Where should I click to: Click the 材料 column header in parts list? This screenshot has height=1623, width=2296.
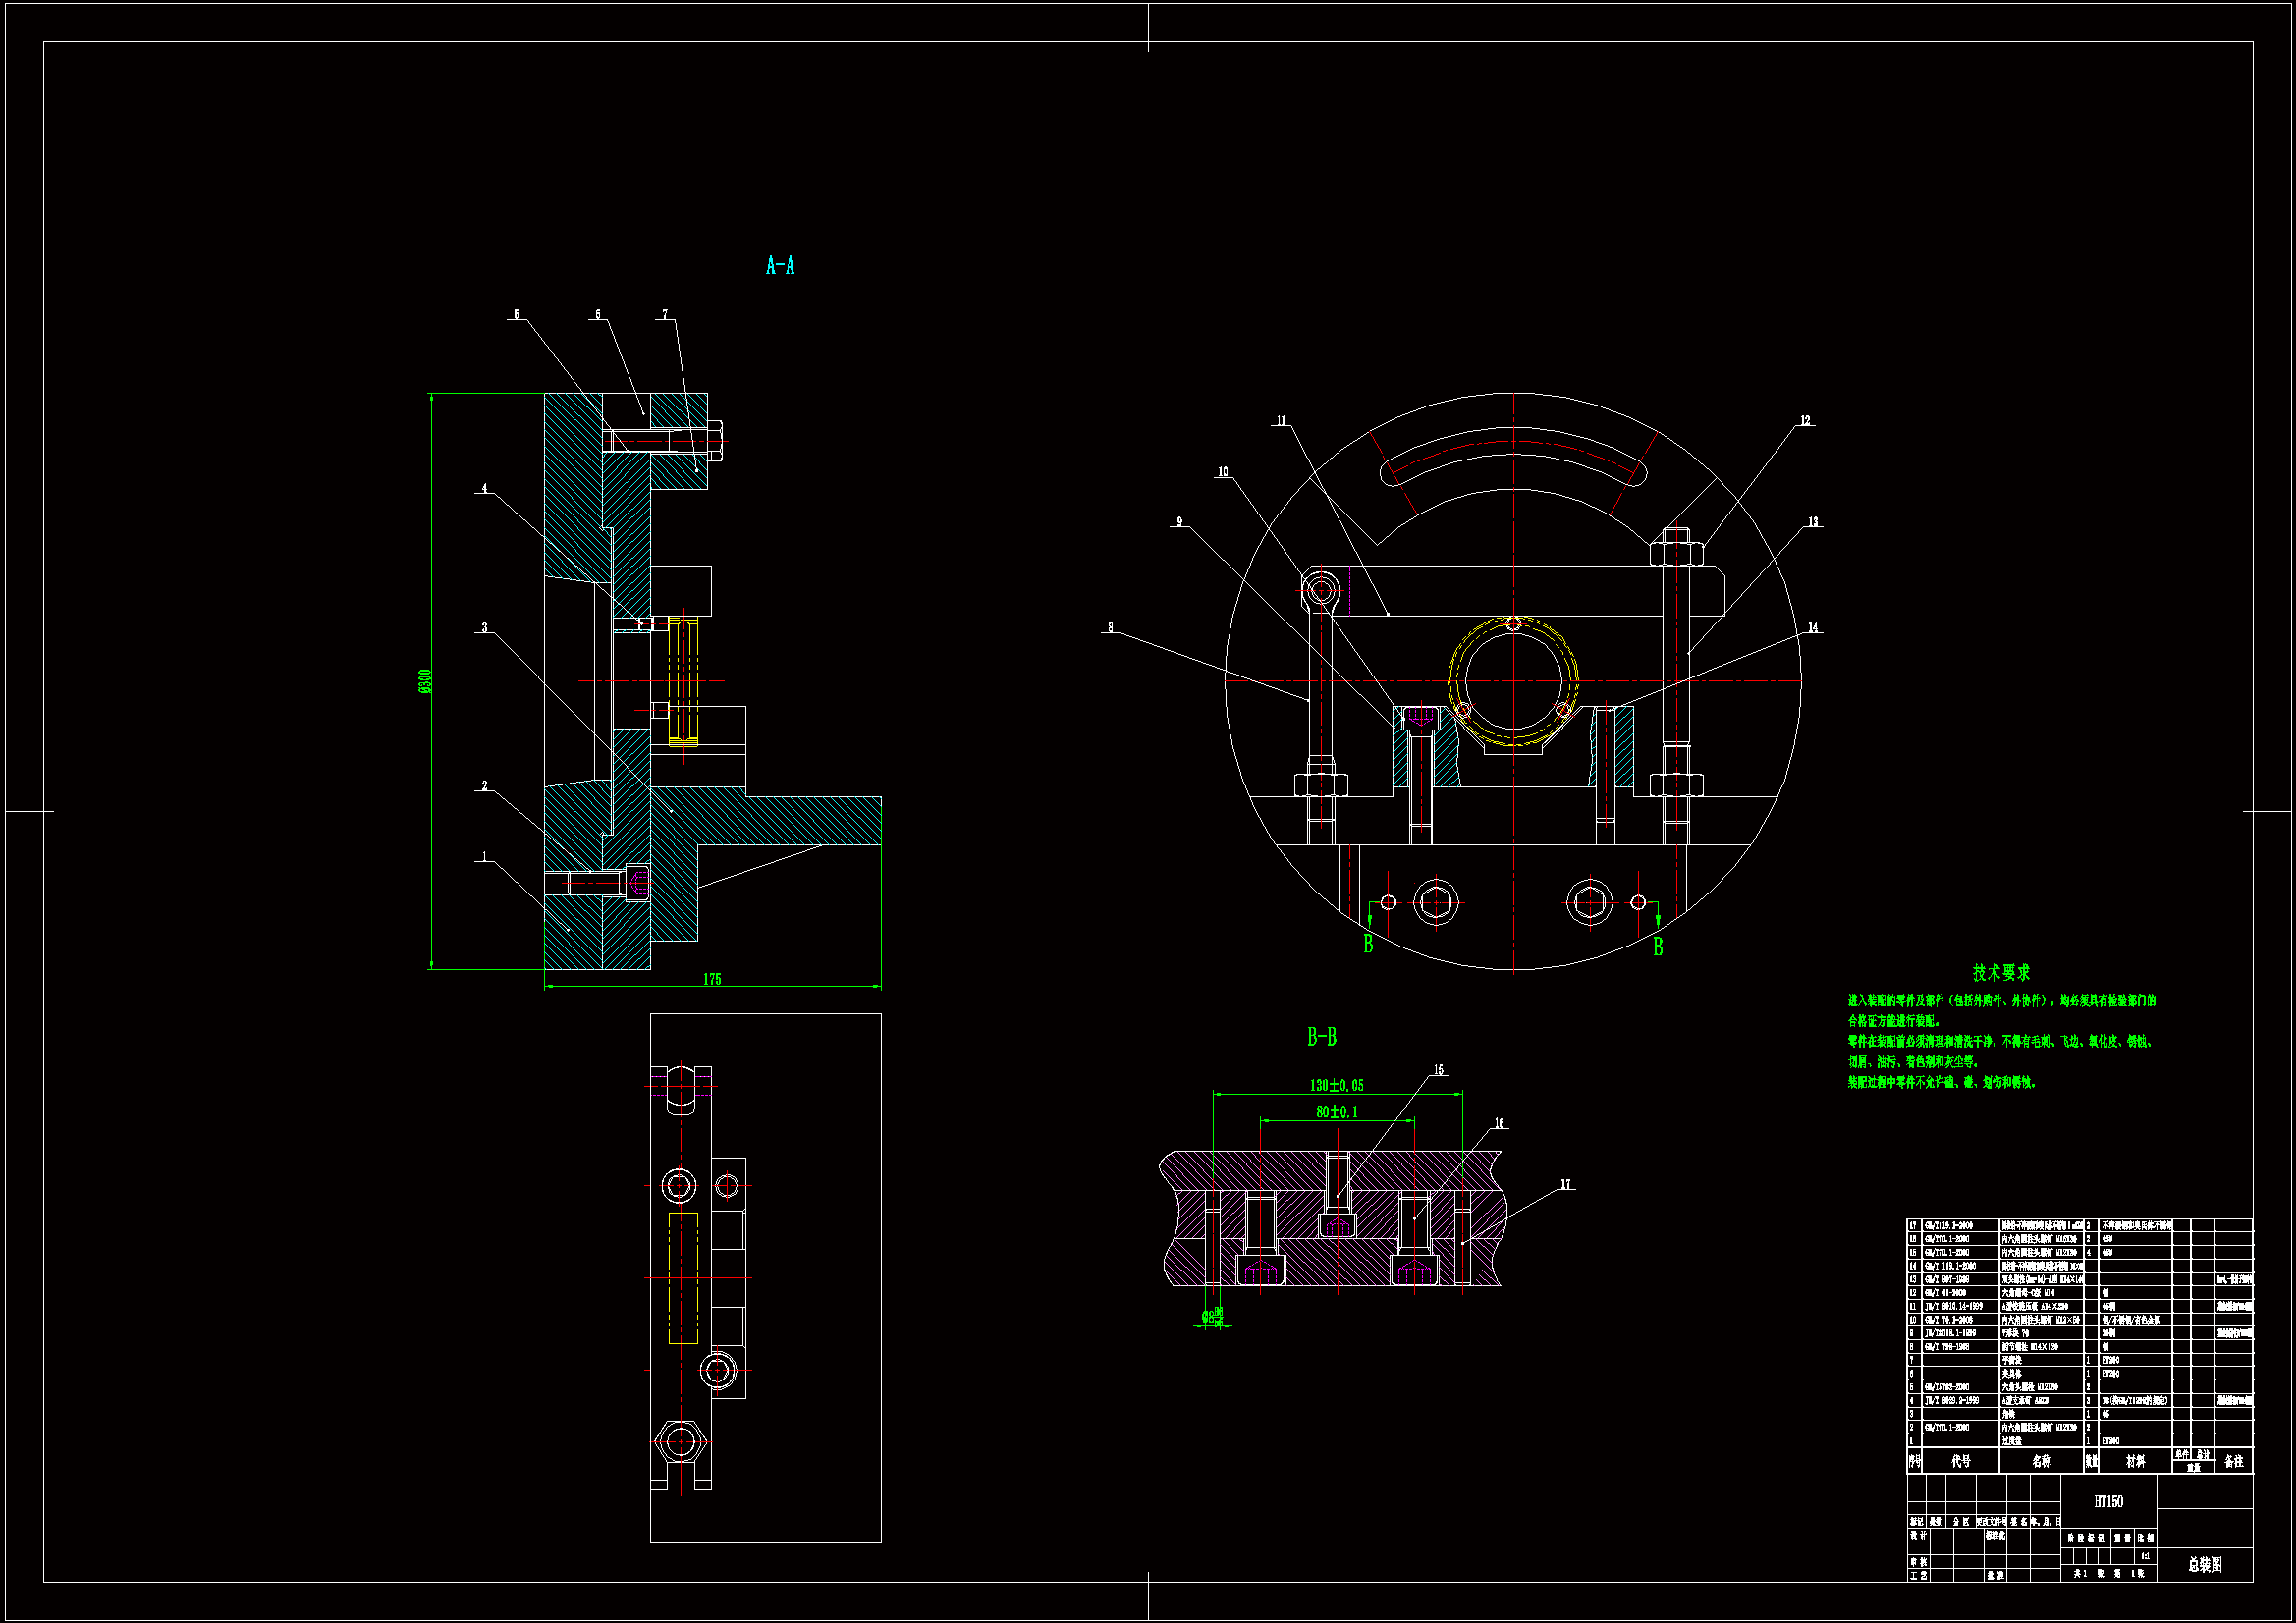click(2135, 1461)
